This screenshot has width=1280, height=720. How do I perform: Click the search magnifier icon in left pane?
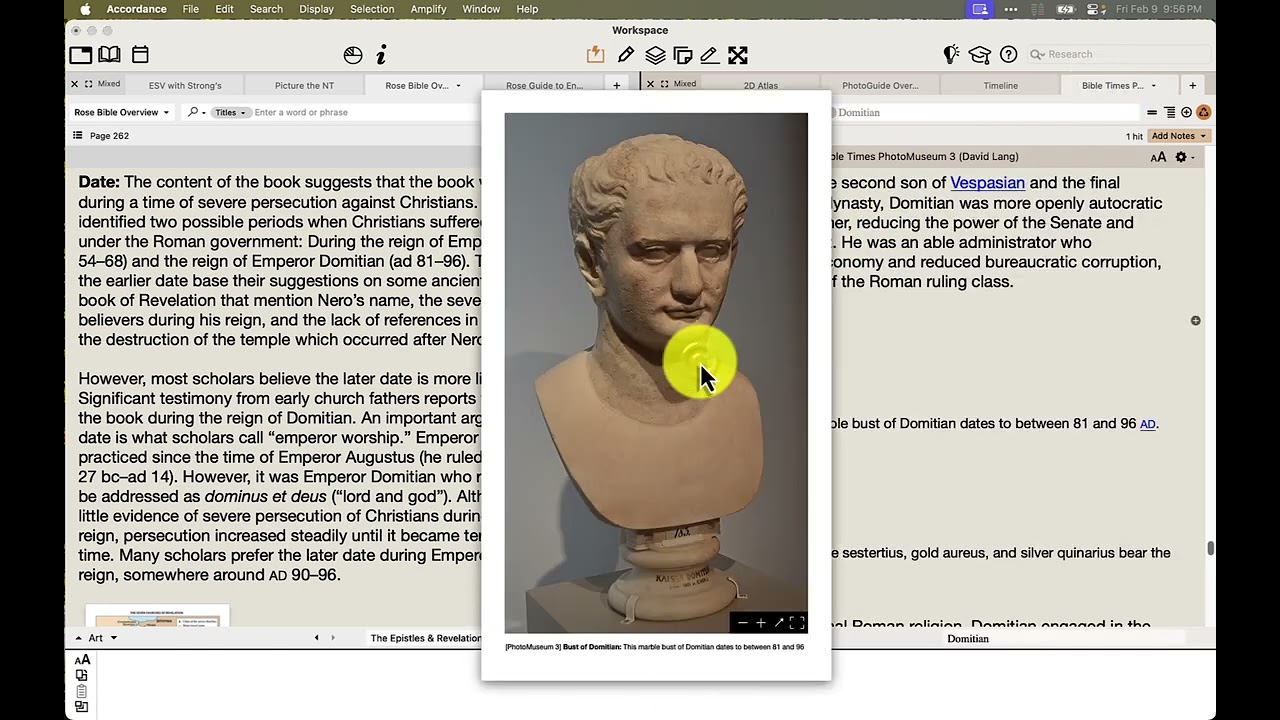[x=193, y=112]
